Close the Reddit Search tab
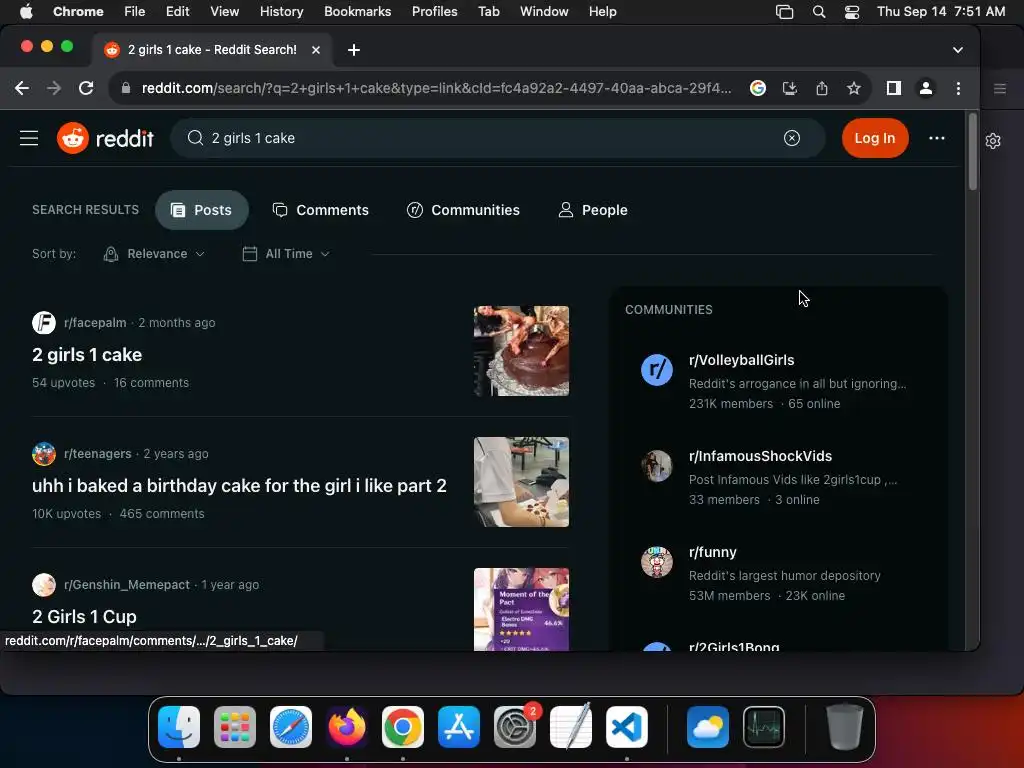The height and width of the screenshot is (768, 1024). pos(315,50)
